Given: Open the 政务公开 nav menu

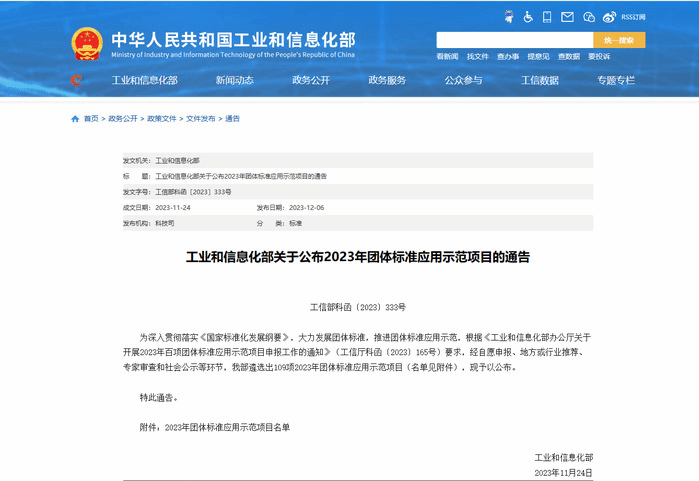Looking at the screenshot, I should pos(310,80).
